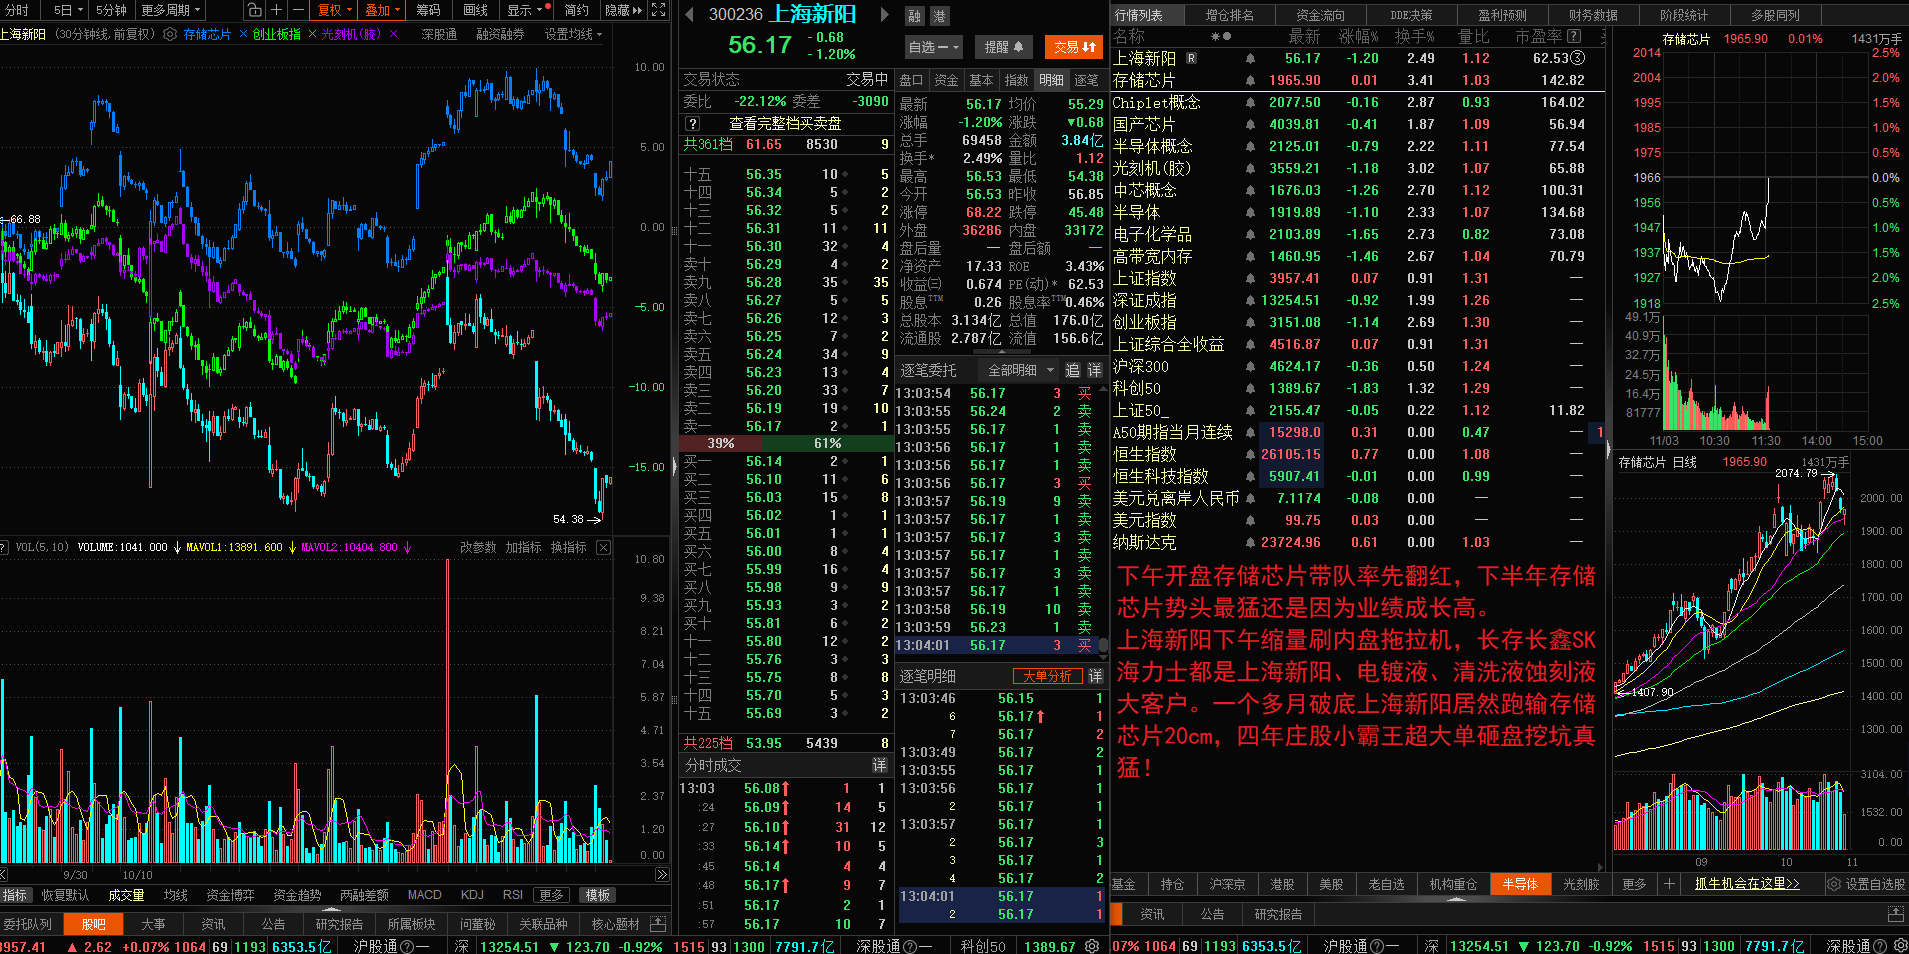Toggle 画线 drawing tools
Image resolution: width=1909 pixels, height=954 pixels.
pos(476,10)
